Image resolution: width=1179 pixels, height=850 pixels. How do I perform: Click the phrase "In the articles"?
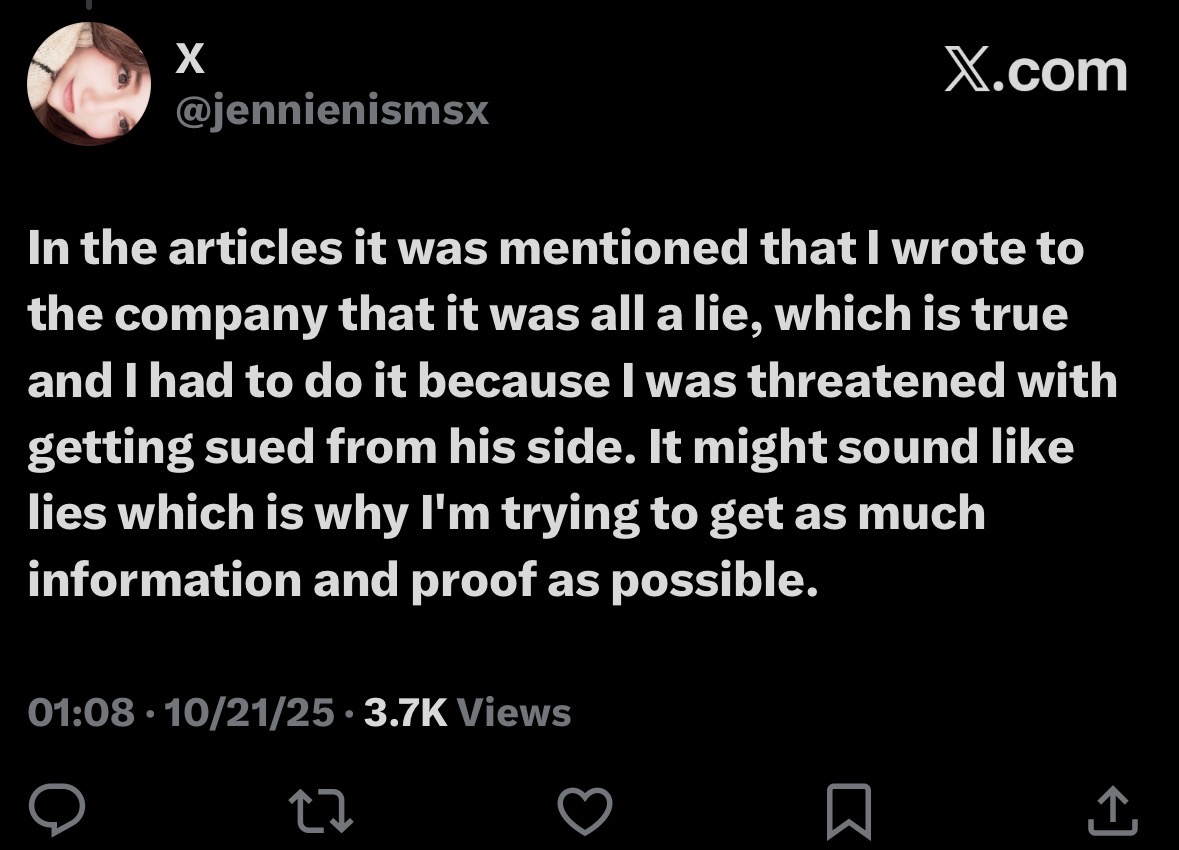(x=184, y=249)
